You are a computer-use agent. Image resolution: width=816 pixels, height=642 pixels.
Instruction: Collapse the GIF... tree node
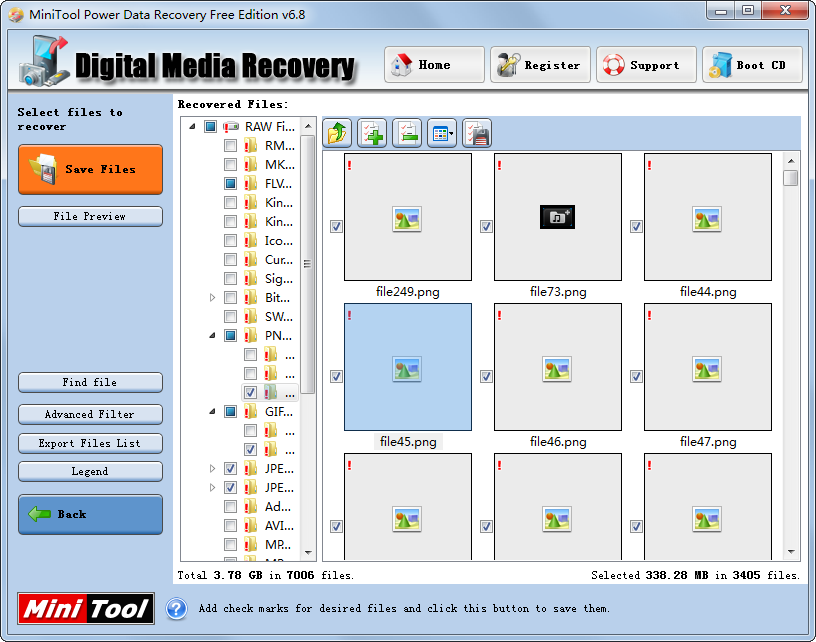click(x=212, y=412)
